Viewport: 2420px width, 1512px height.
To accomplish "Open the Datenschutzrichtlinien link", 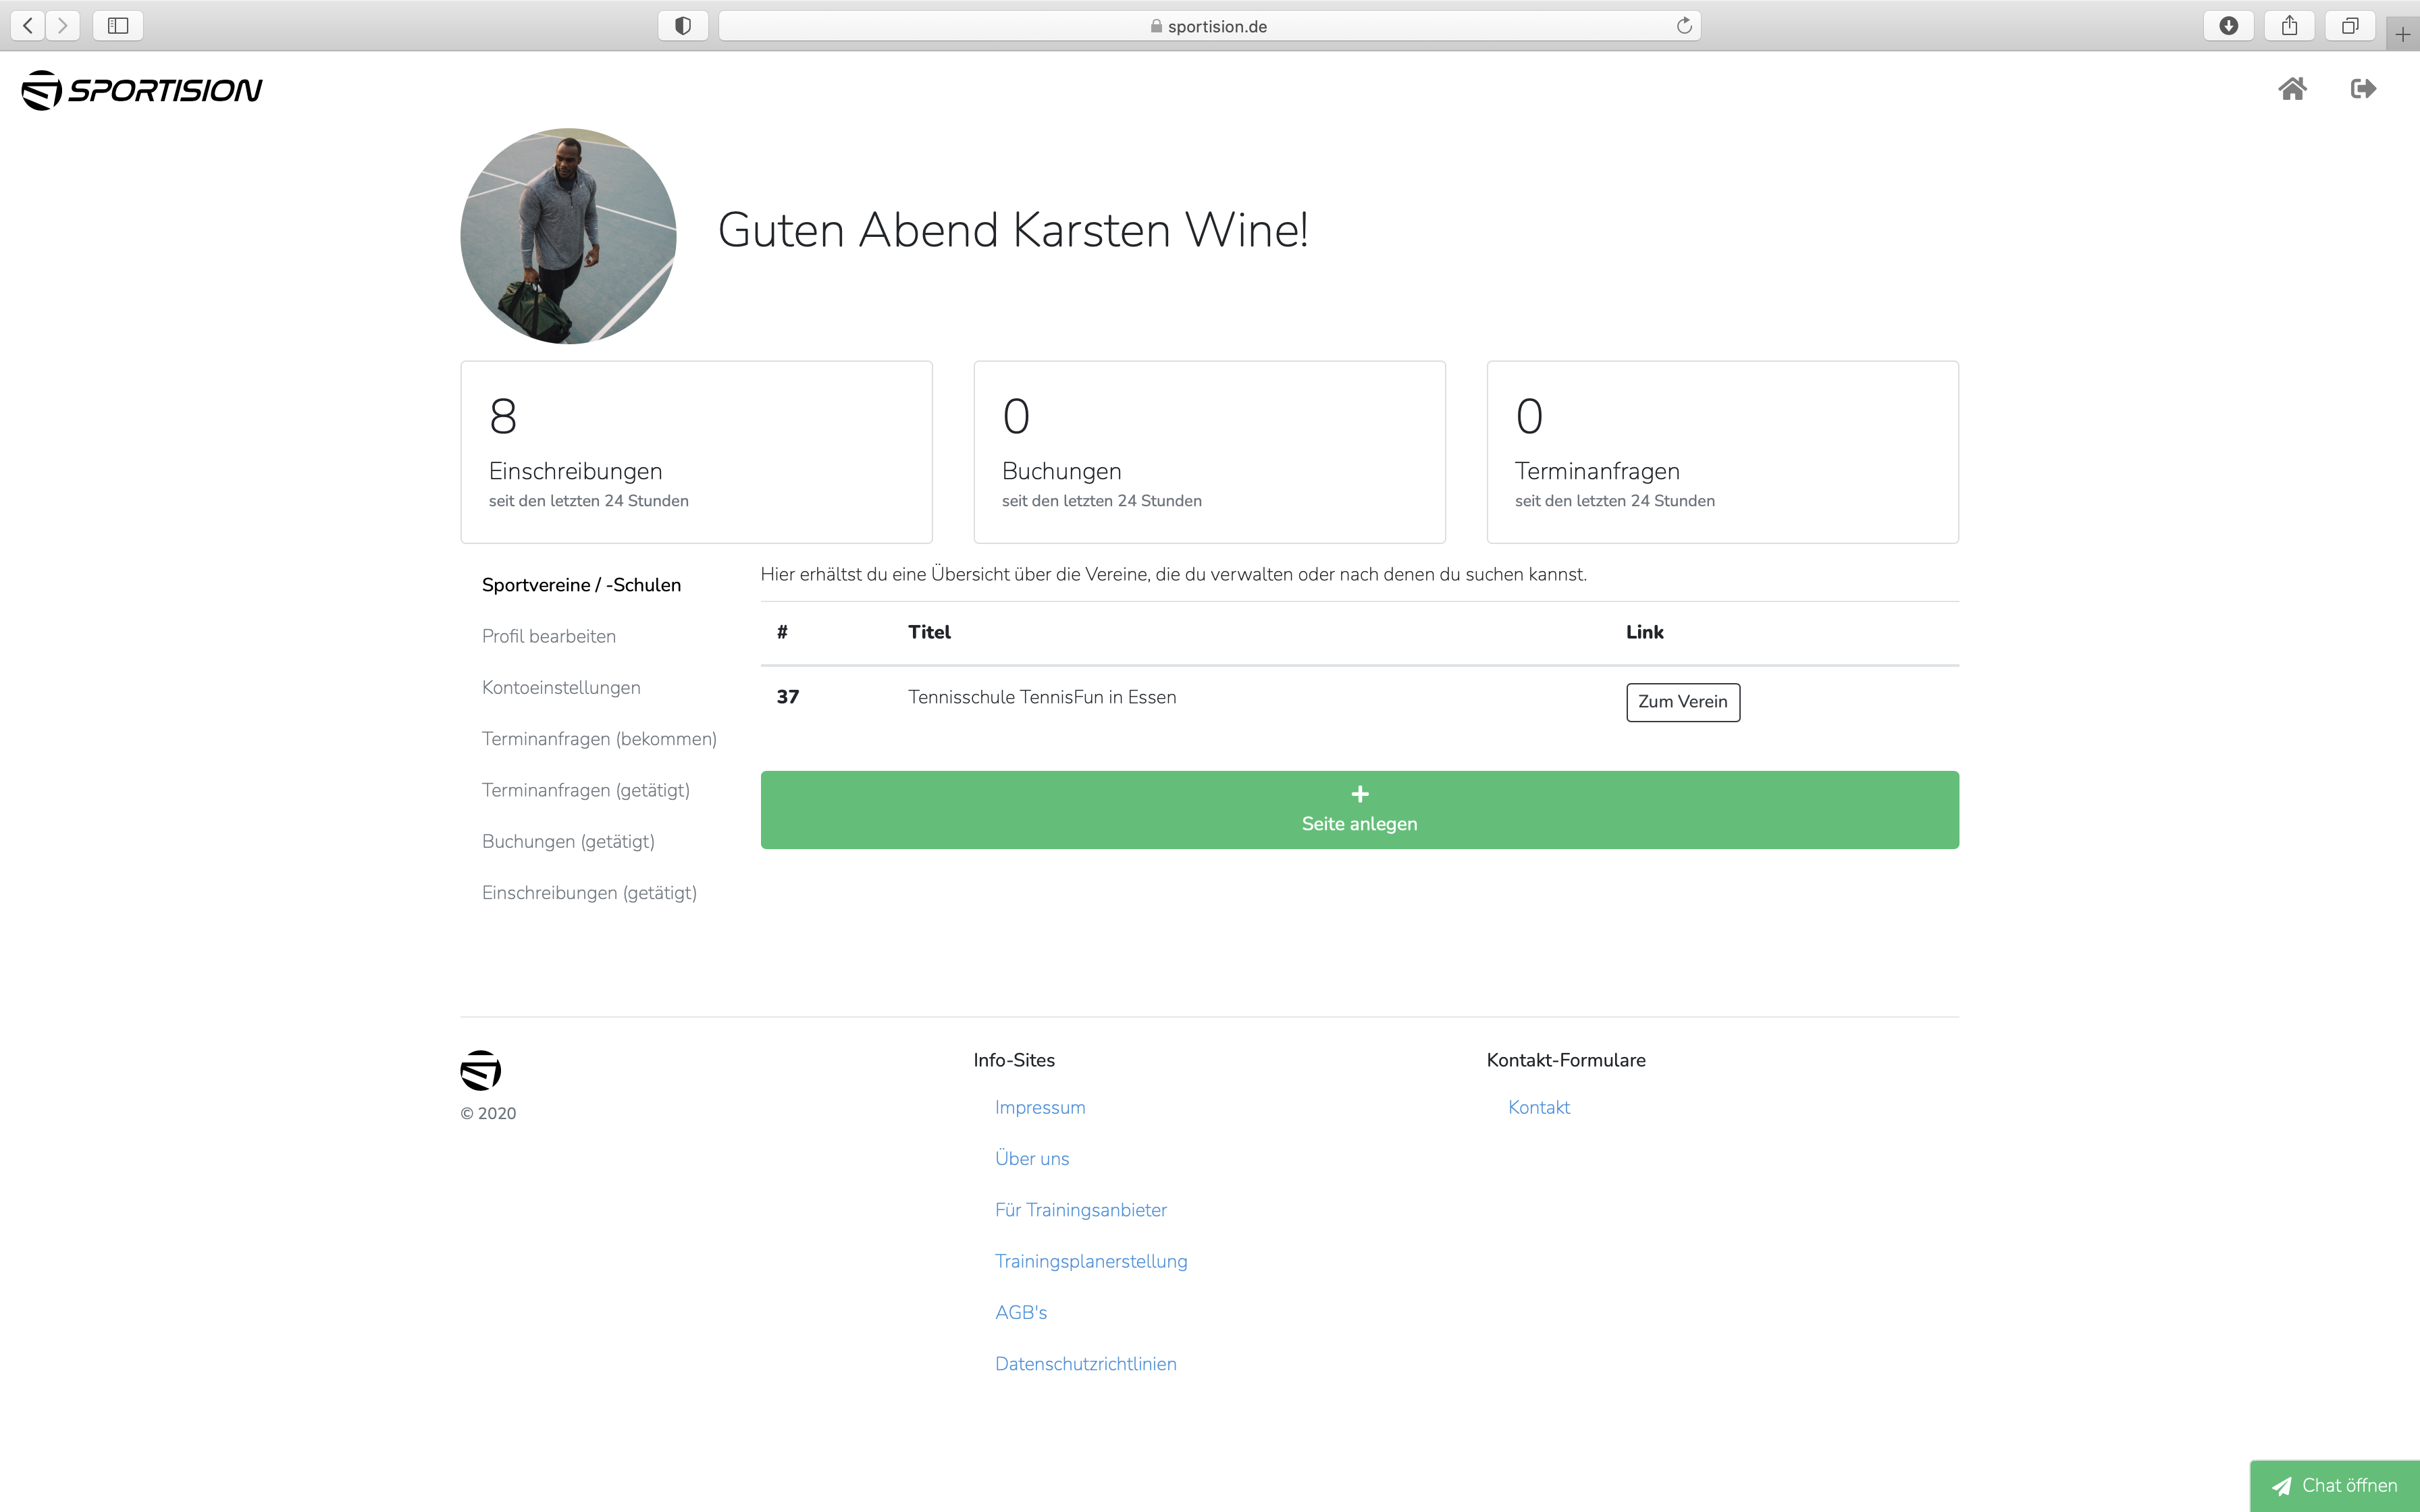I will pos(1085,1364).
